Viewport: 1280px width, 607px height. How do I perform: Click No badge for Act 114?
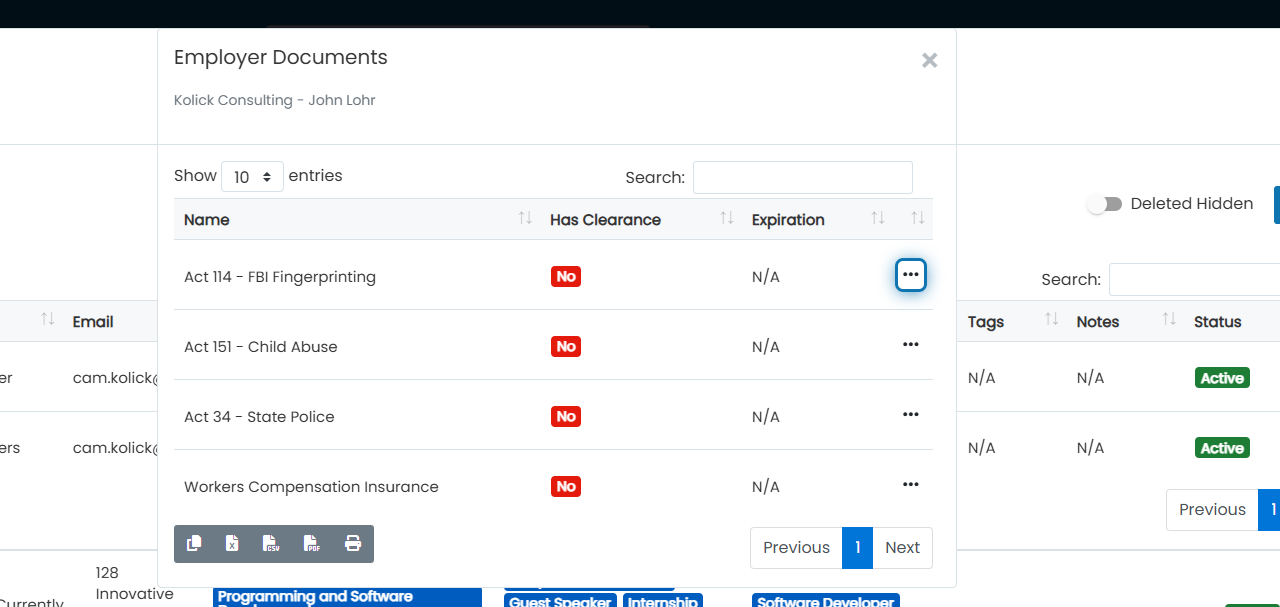click(x=566, y=276)
